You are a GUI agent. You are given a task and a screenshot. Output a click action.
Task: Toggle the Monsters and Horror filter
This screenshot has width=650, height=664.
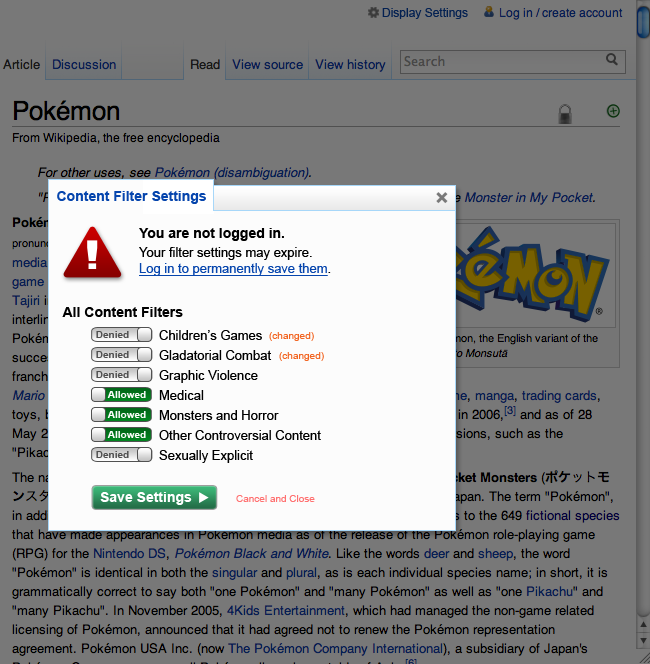pyautogui.click(x=122, y=415)
